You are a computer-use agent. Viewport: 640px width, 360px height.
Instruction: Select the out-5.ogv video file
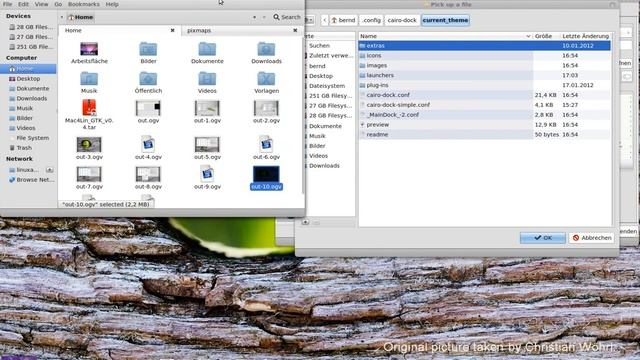(x=207, y=144)
